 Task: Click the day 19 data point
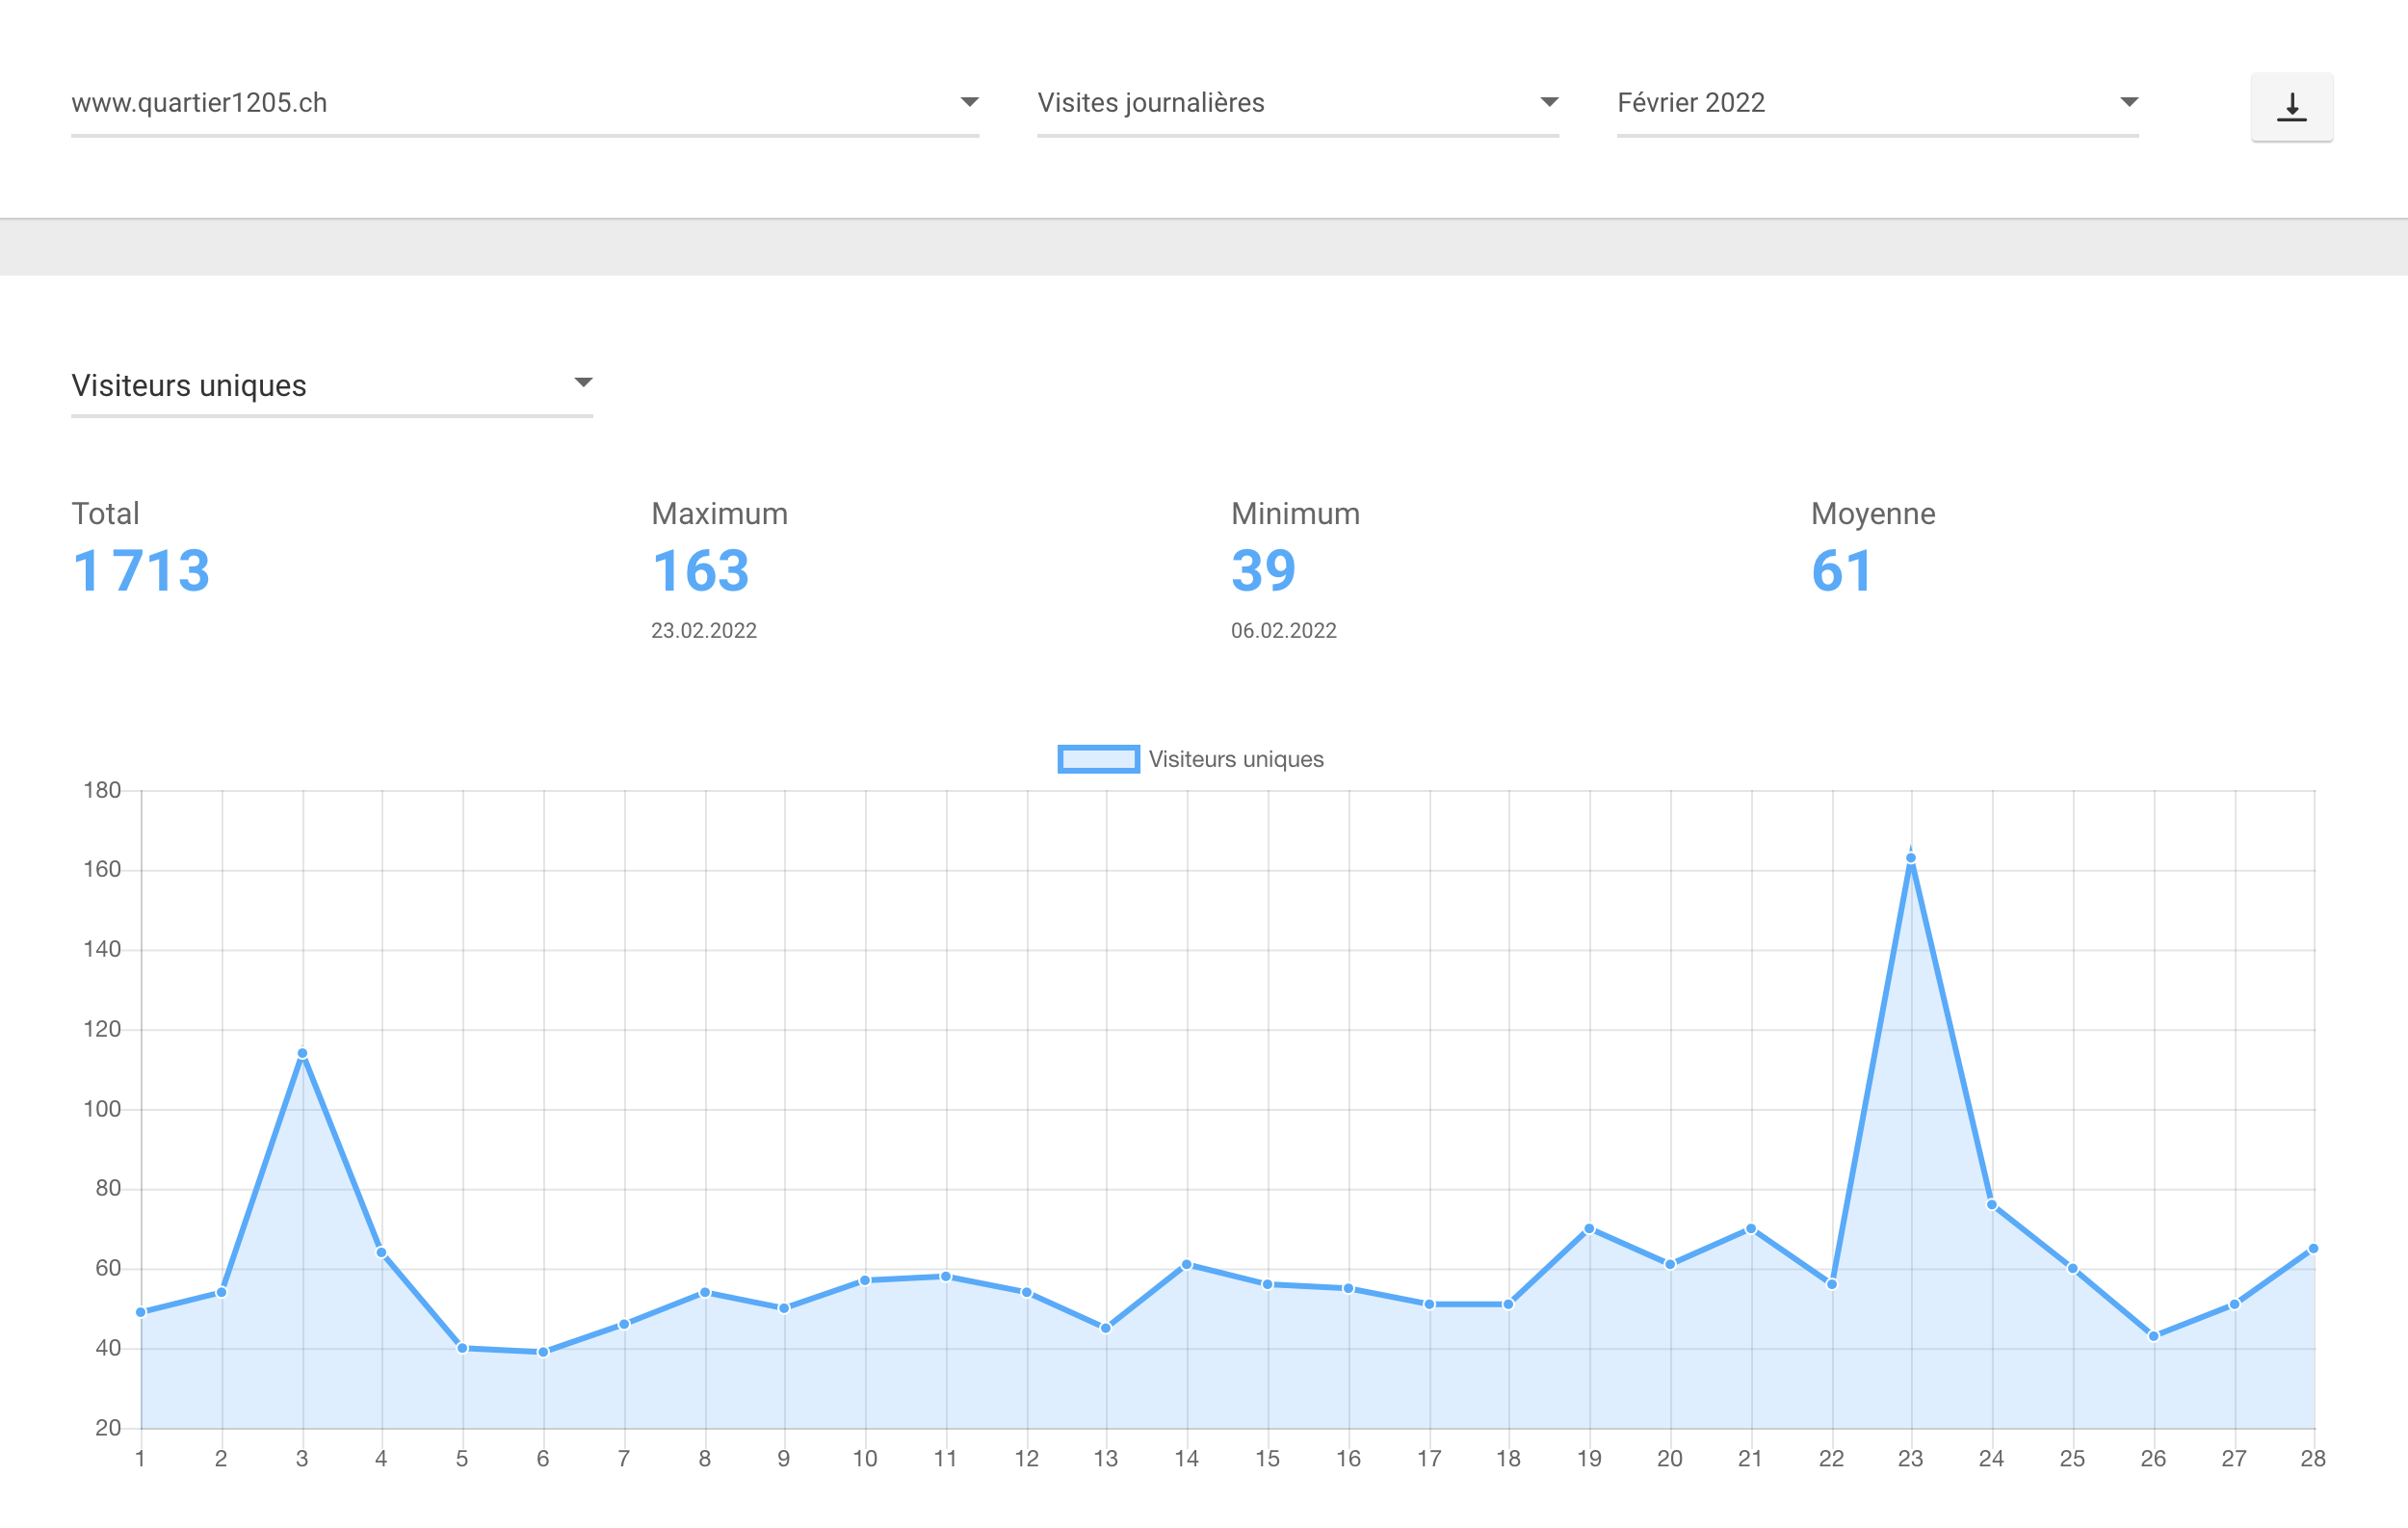[1589, 1228]
